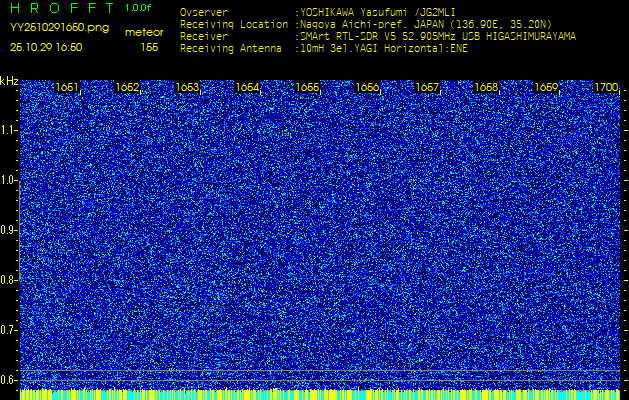The width and height of the screenshot is (629, 400).
Task: Click the Receiving Antenna label
Action: [231, 49]
